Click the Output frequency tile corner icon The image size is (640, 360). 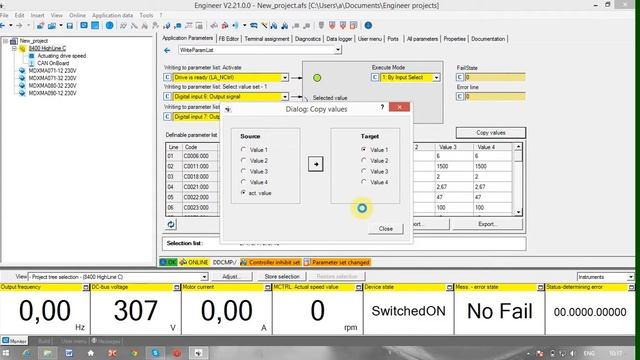tap(86, 287)
